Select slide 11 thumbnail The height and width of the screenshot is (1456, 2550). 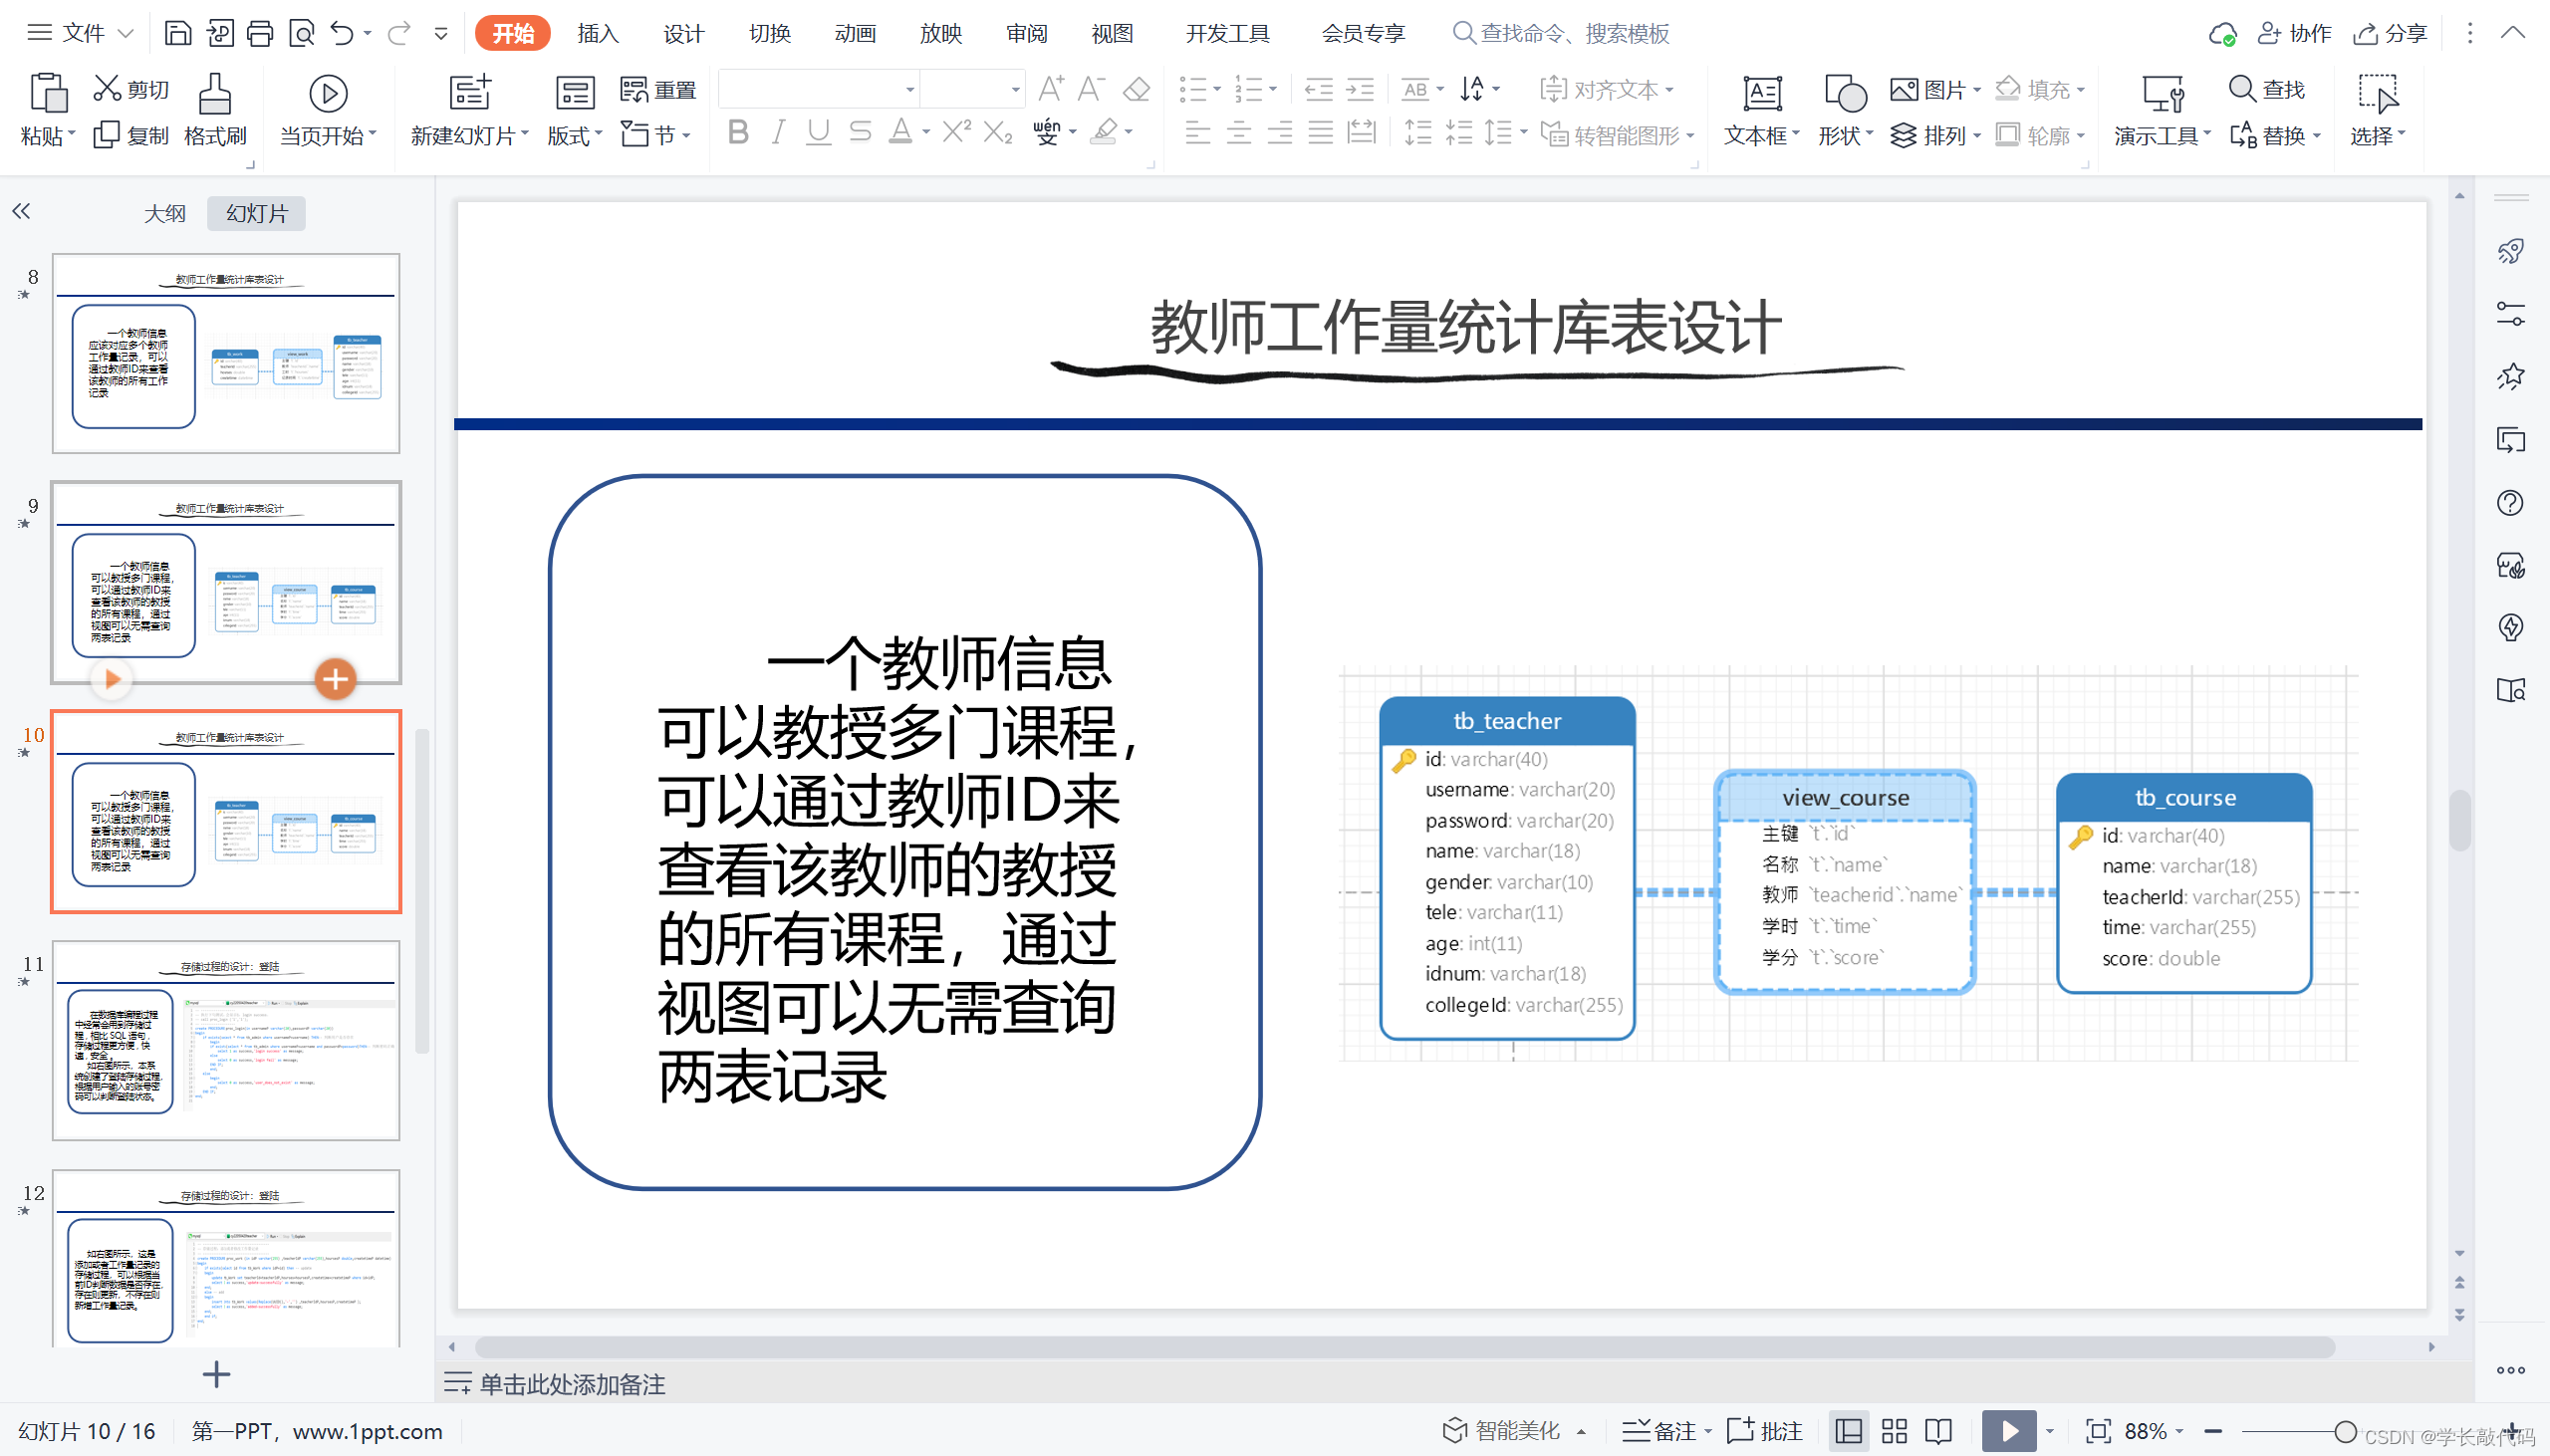point(226,1040)
